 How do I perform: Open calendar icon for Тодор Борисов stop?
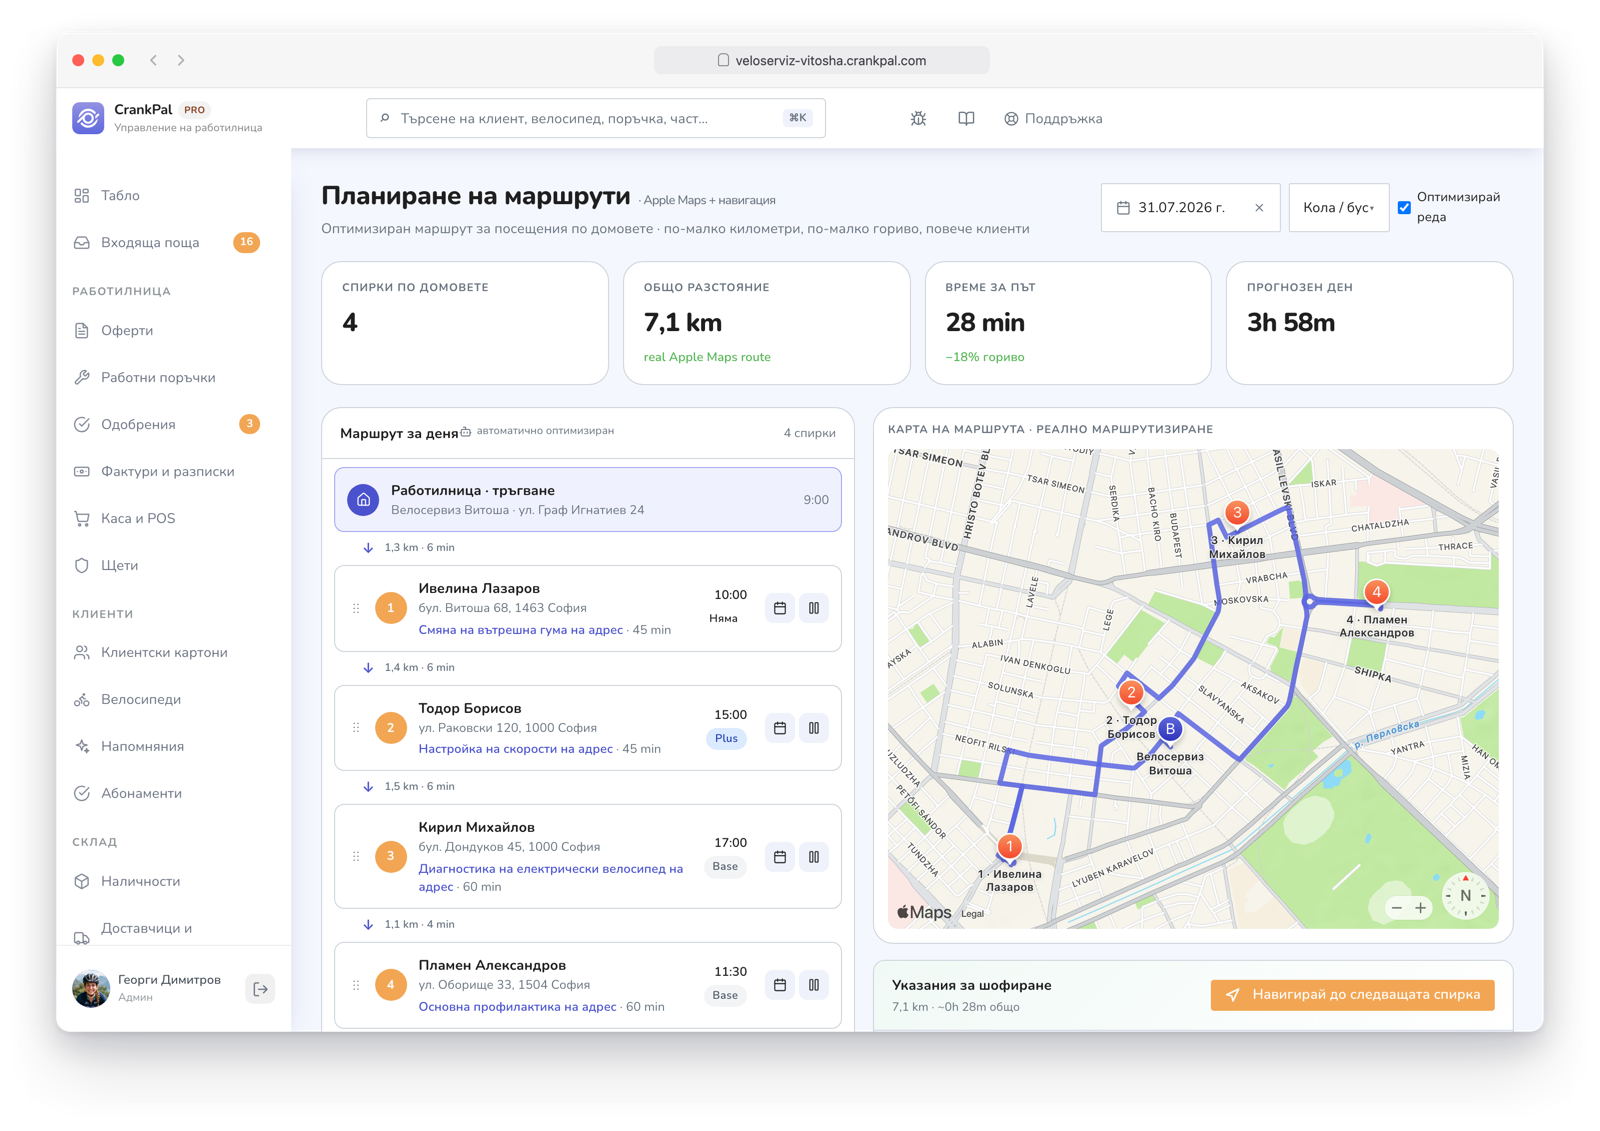pos(780,728)
